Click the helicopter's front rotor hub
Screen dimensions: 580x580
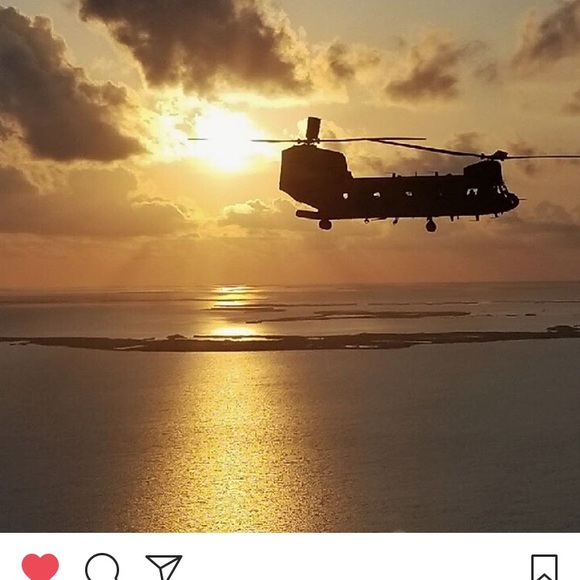[498, 155]
